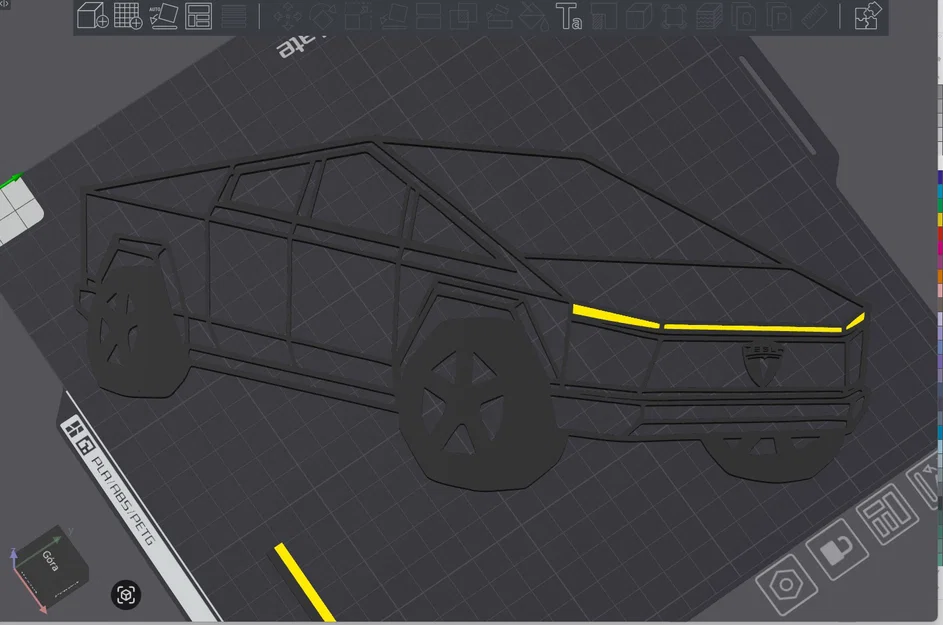Open plate settings with the hexagon icon
943x625 pixels.
click(x=786, y=585)
